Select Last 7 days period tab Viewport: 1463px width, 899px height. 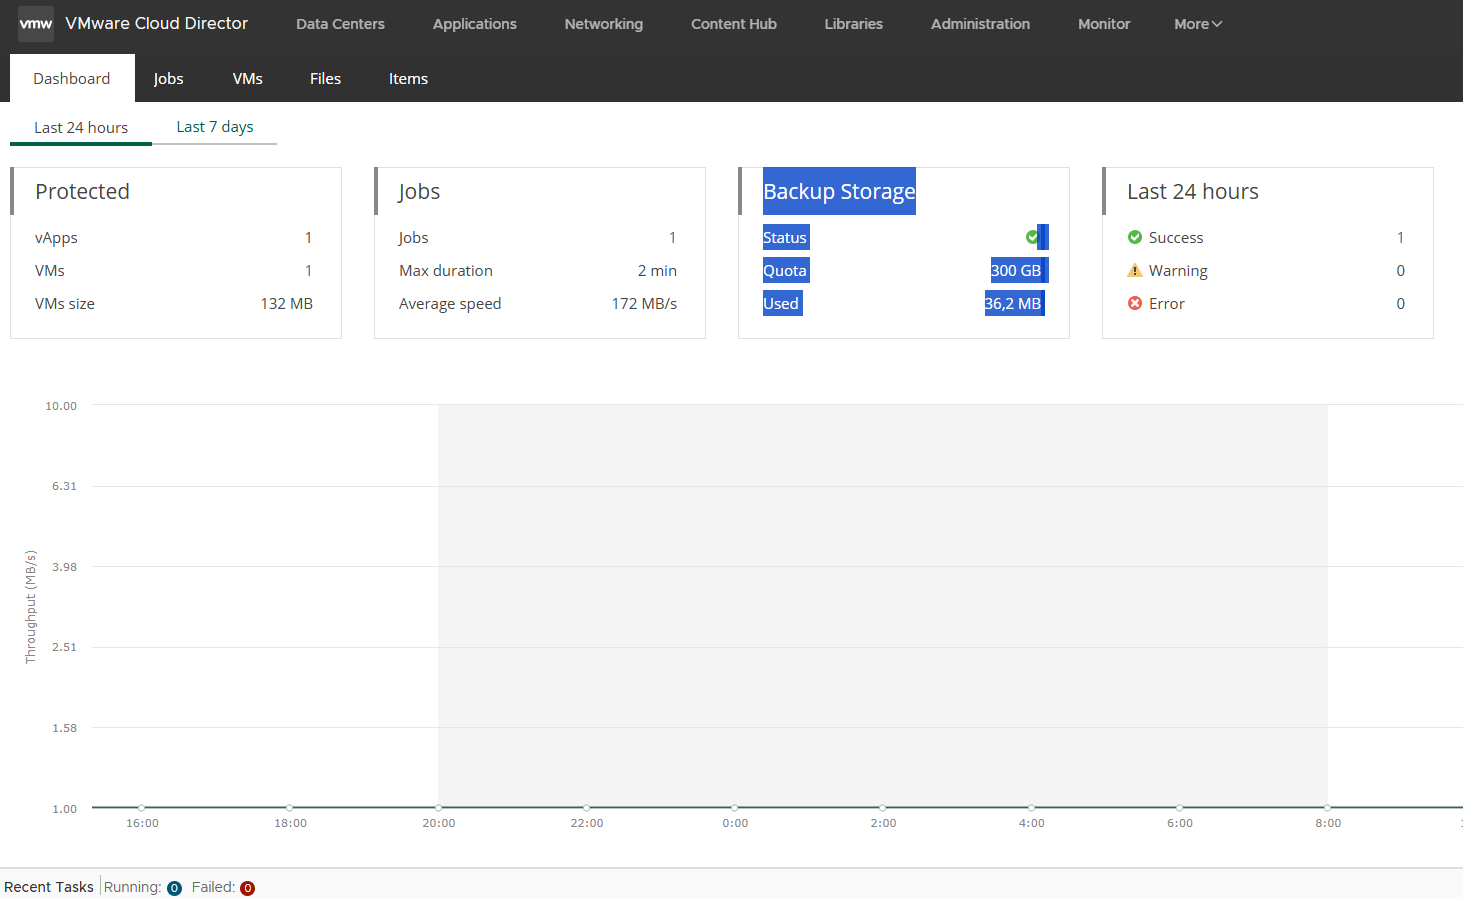tap(215, 127)
